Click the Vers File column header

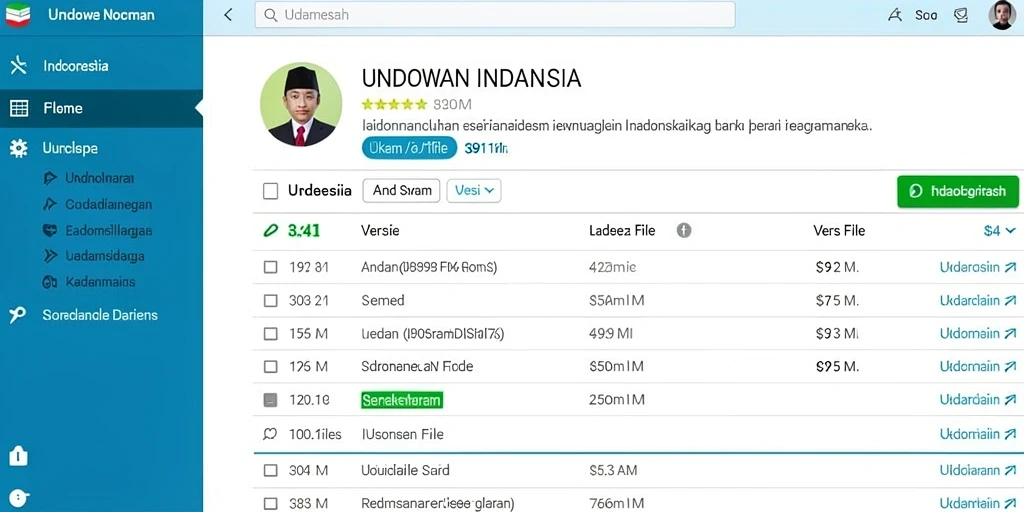click(x=839, y=231)
